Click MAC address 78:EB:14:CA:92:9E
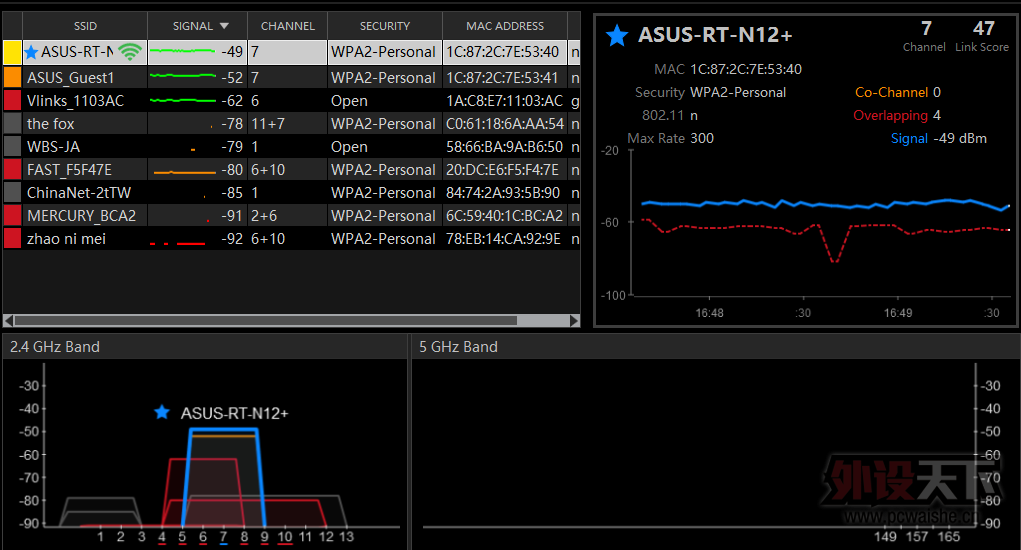The image size is (1021, 550). click(503, 238)
